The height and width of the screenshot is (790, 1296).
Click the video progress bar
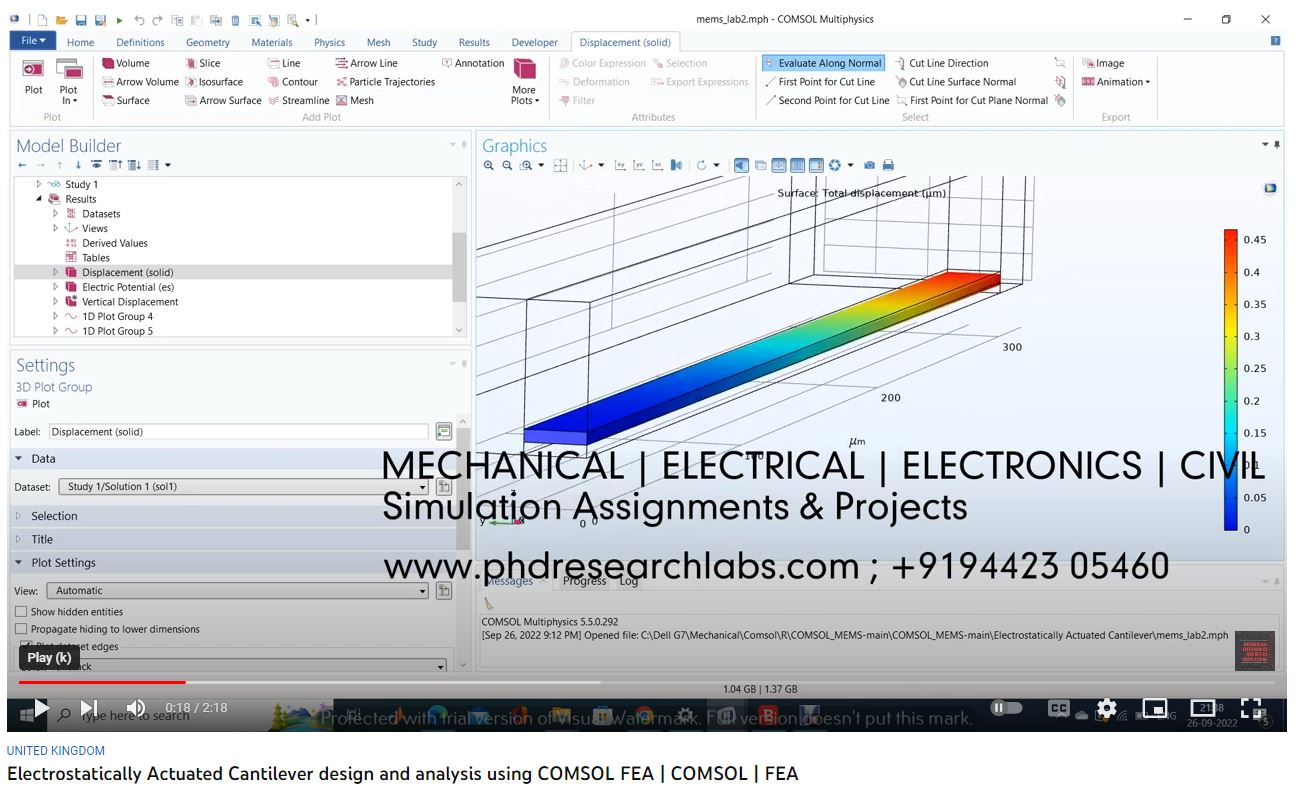pos(647,683)
